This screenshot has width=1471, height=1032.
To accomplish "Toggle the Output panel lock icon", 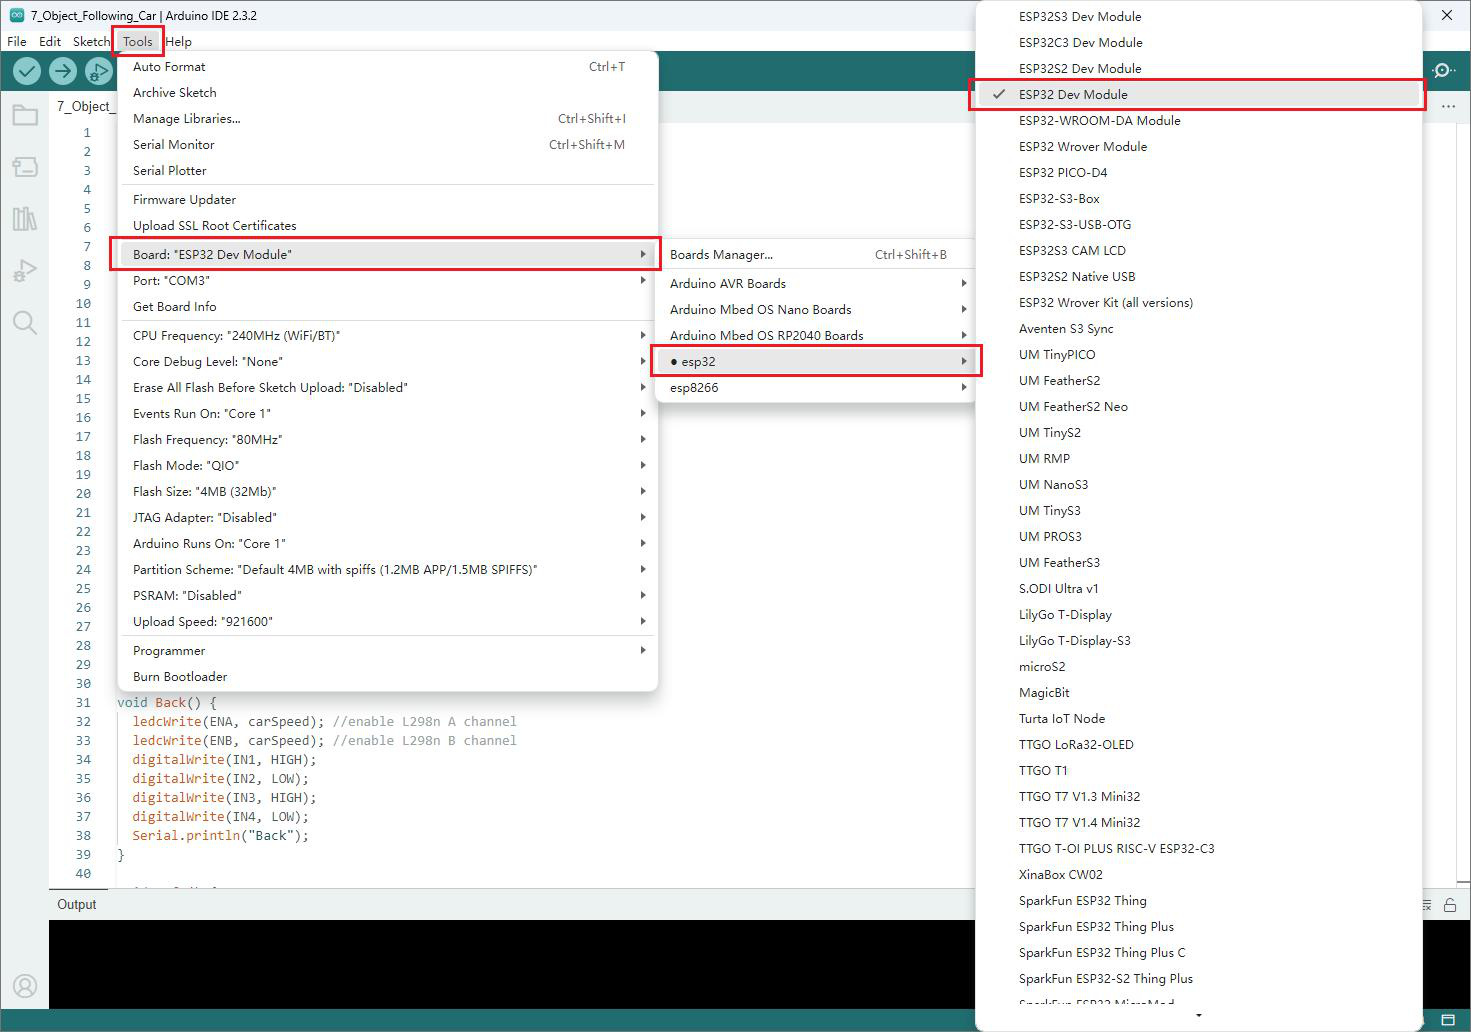I will point(1450,905).
